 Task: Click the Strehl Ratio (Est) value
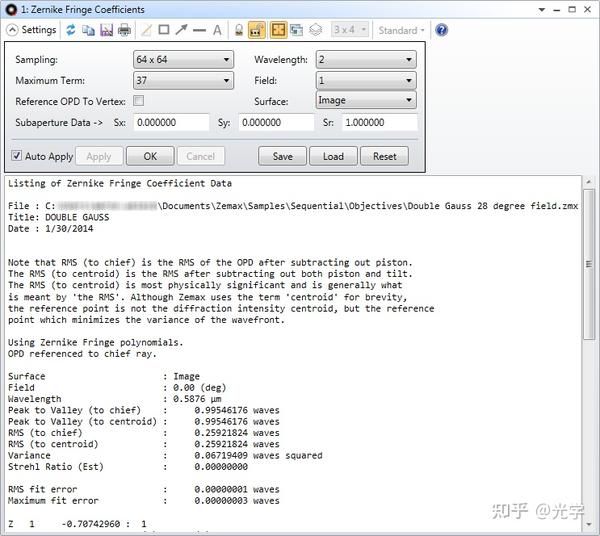[x=221, y=467]
